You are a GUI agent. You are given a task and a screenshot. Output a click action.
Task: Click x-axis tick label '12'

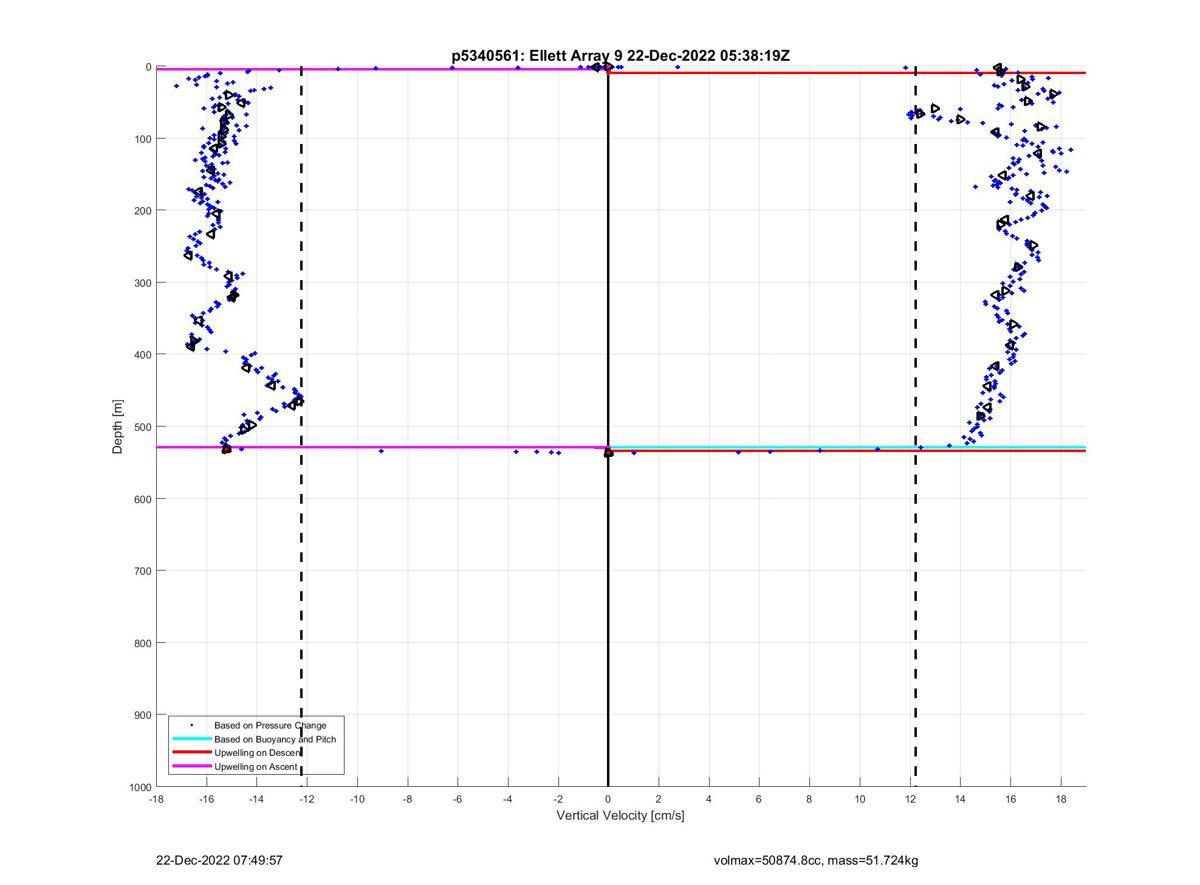(x=910, y=799)
